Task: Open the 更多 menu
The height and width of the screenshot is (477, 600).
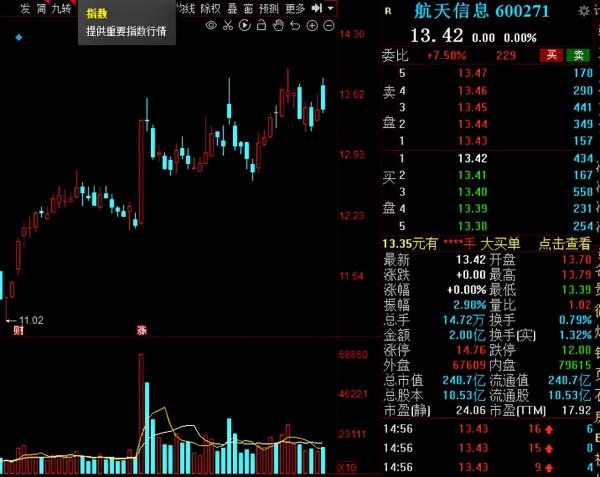Action: coord(295,8)
